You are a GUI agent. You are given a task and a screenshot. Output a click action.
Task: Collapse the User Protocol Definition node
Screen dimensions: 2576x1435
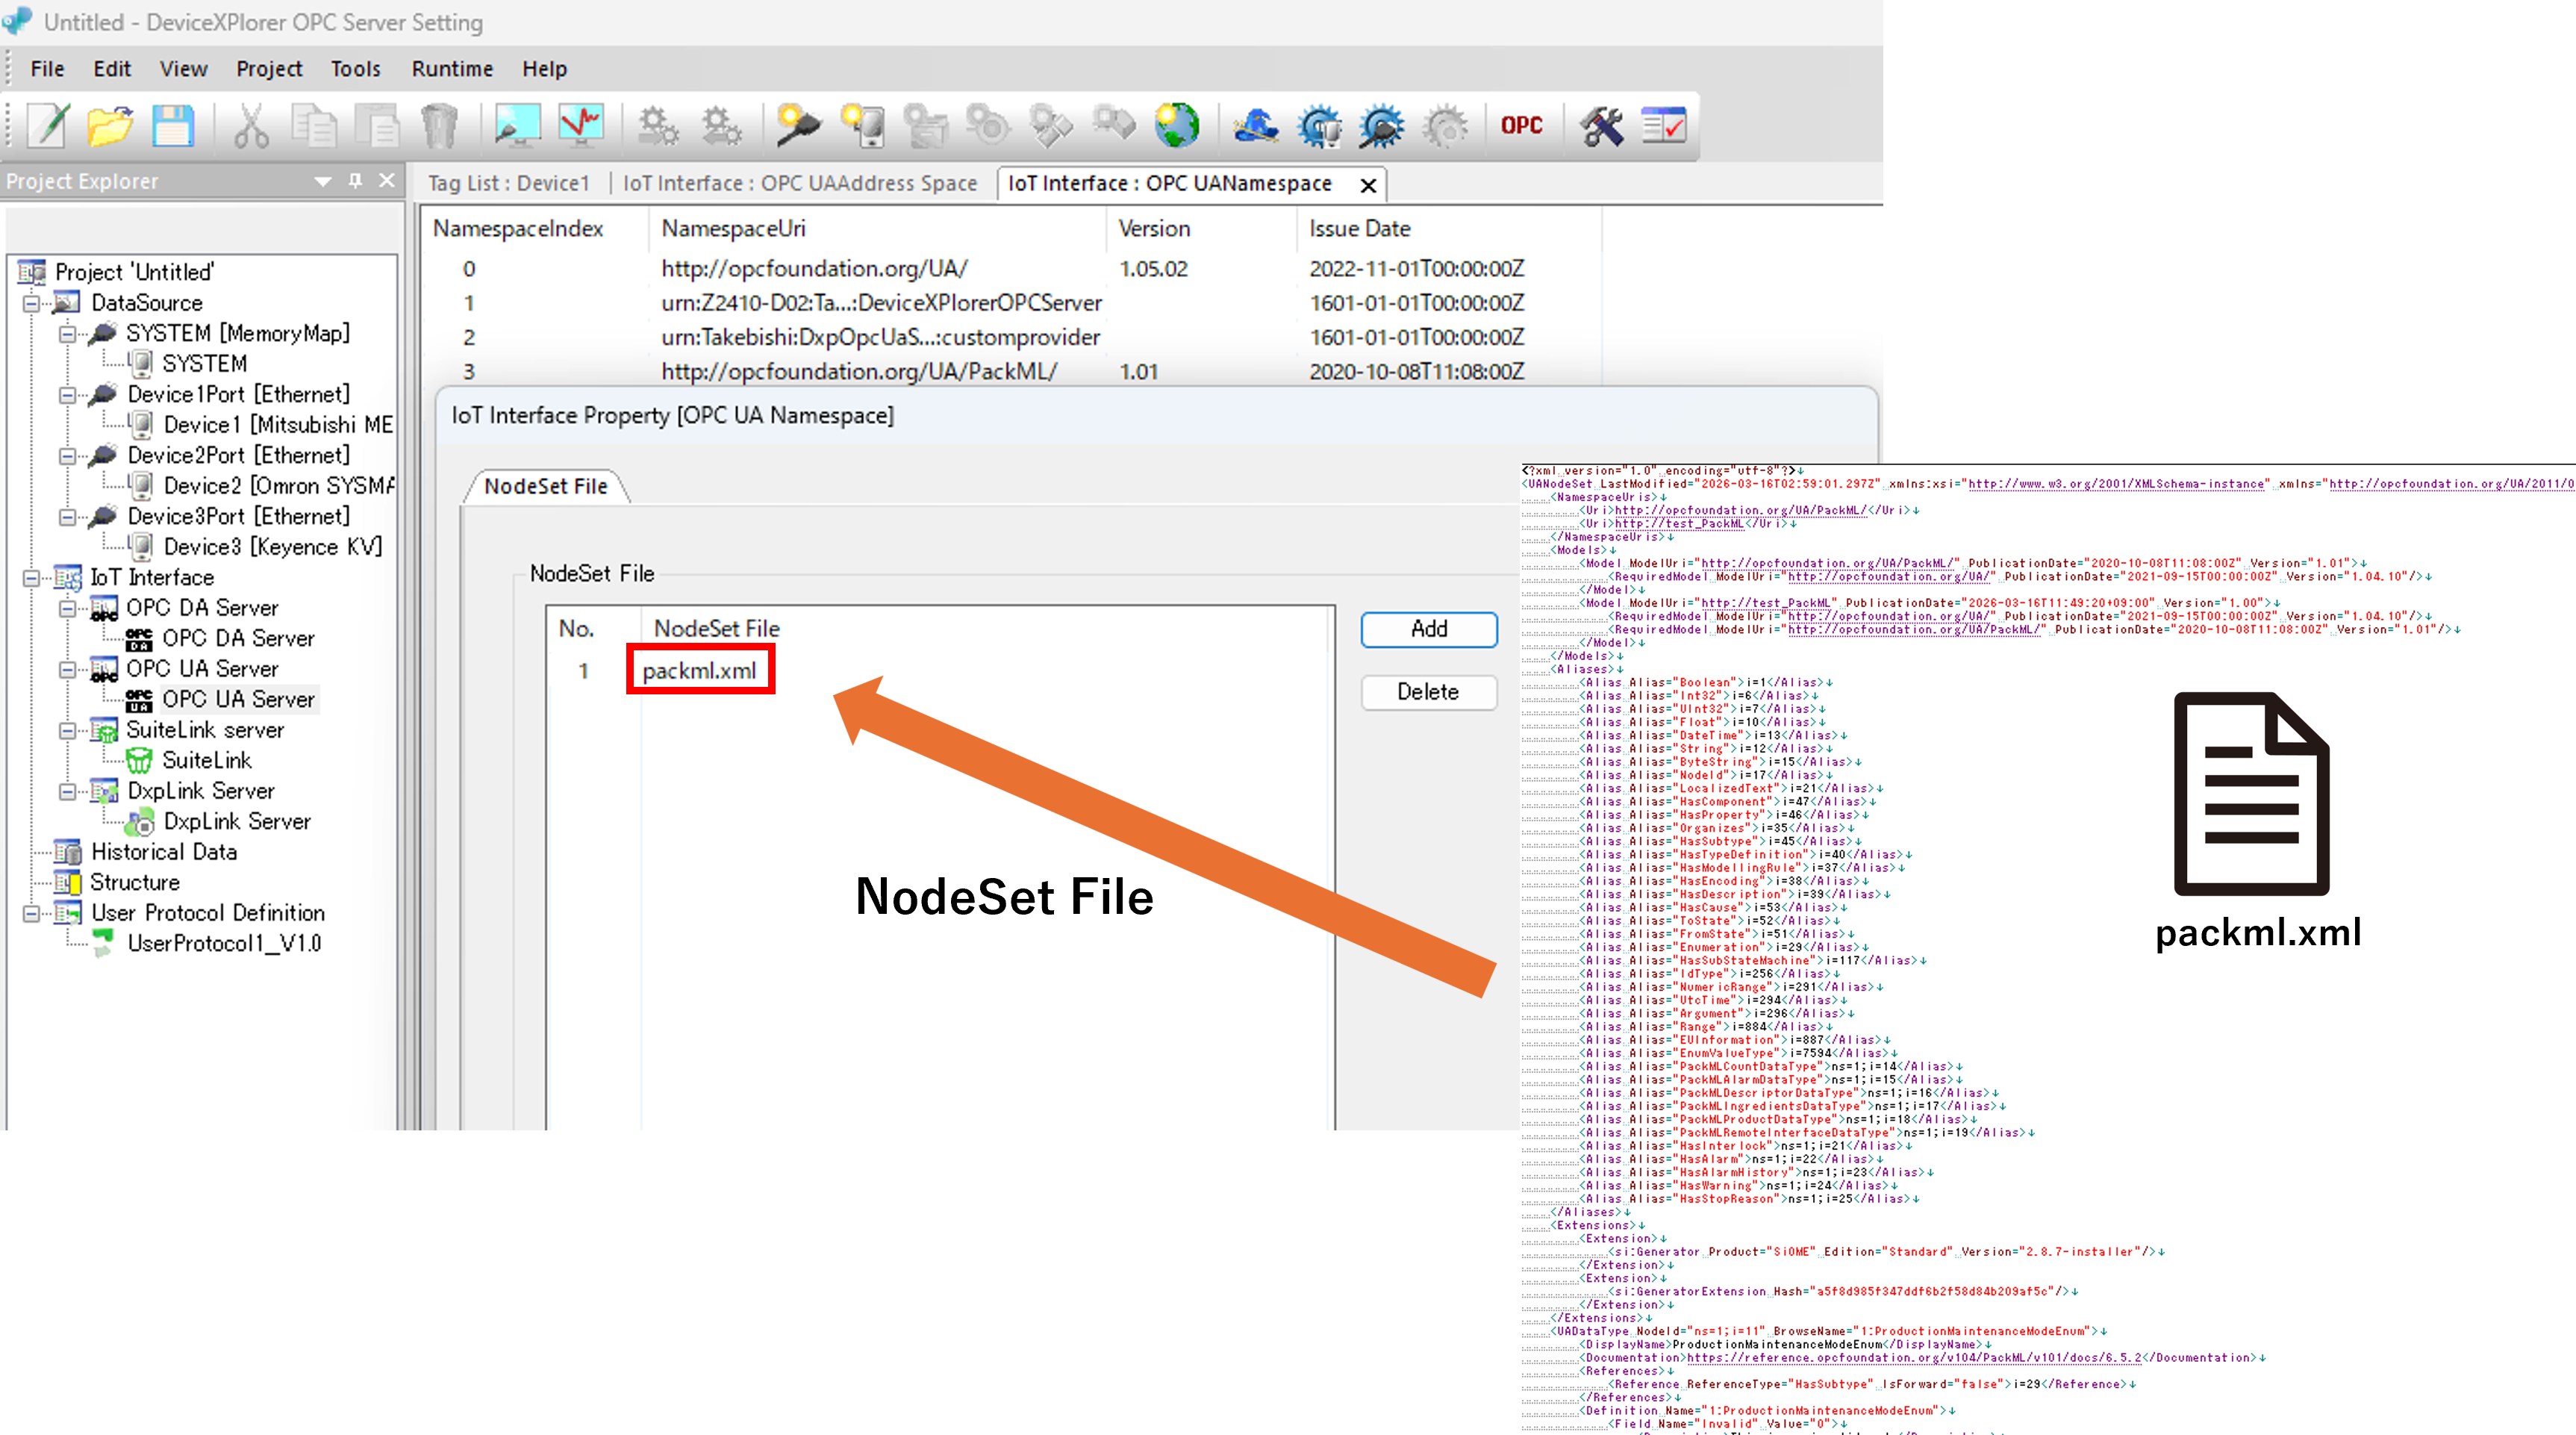click(x=32, y=913)
